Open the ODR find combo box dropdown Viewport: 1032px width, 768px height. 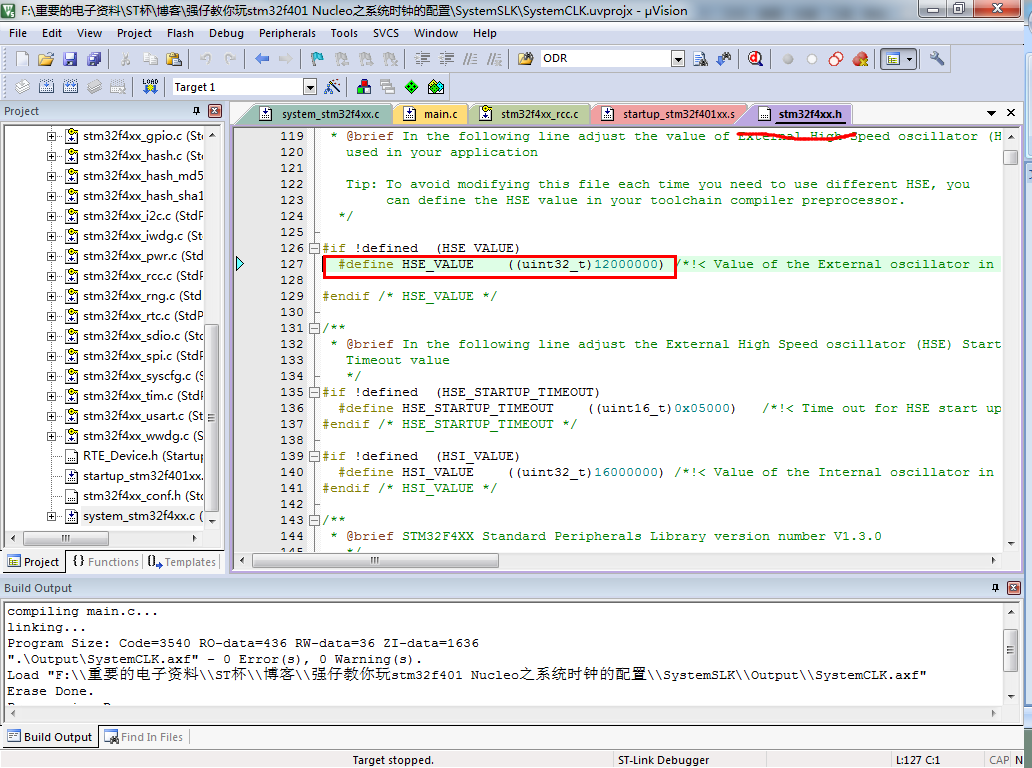click(678, 59)
